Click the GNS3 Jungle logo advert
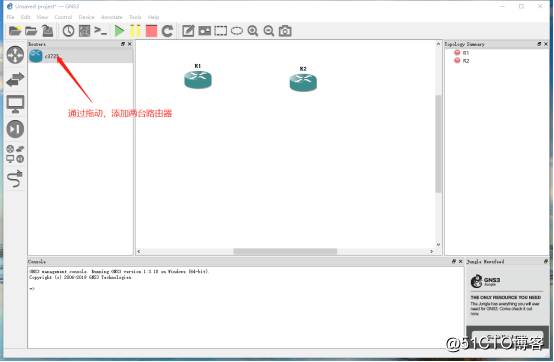Image resolution: width=554 pixels, height=362 pixels. point(485,281)
